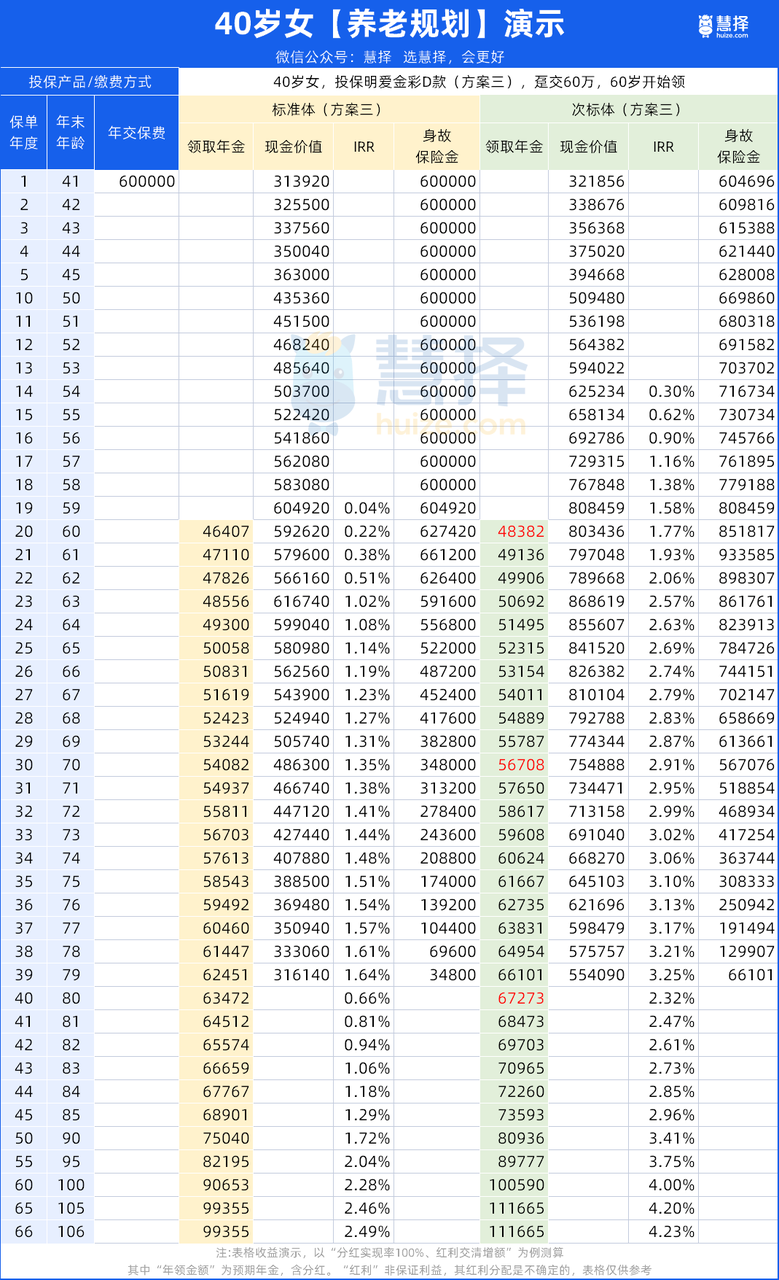Click the red annuity value 67273
This screenshot has width=779, height=1280.
[519, 999]
